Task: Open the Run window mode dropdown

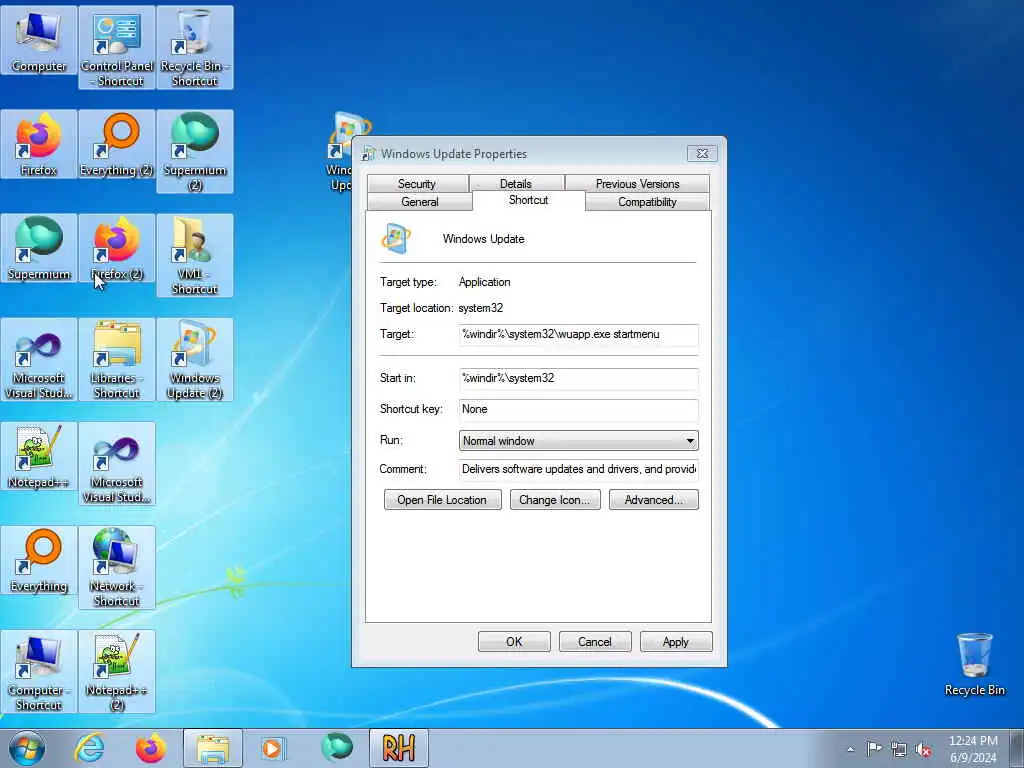Action: coord(579,440)
